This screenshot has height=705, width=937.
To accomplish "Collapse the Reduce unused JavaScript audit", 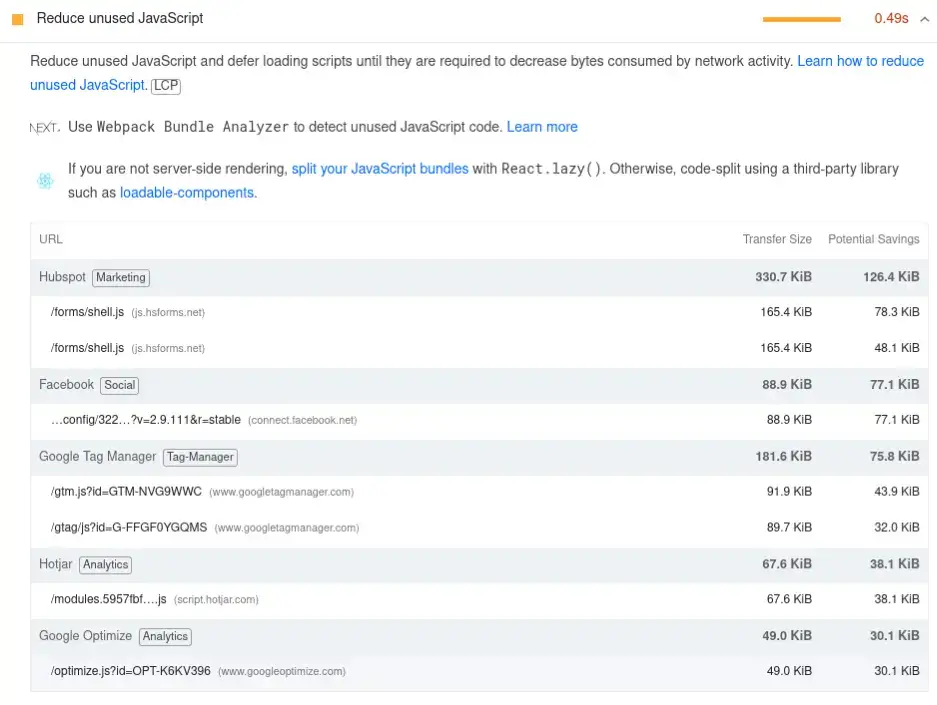I will click(x=925, y=18).
